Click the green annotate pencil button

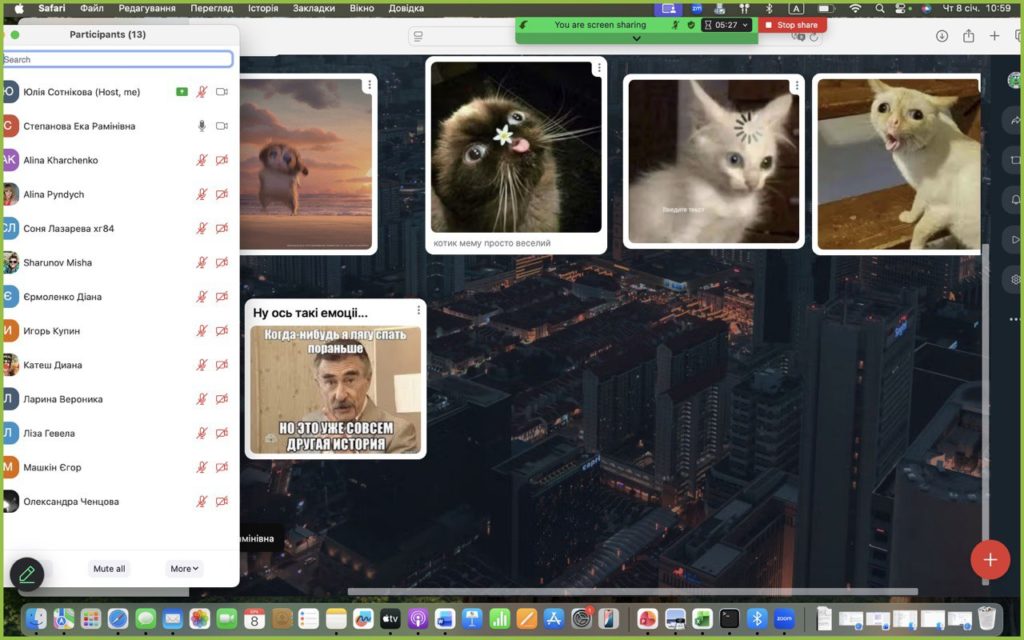point(27,574)
